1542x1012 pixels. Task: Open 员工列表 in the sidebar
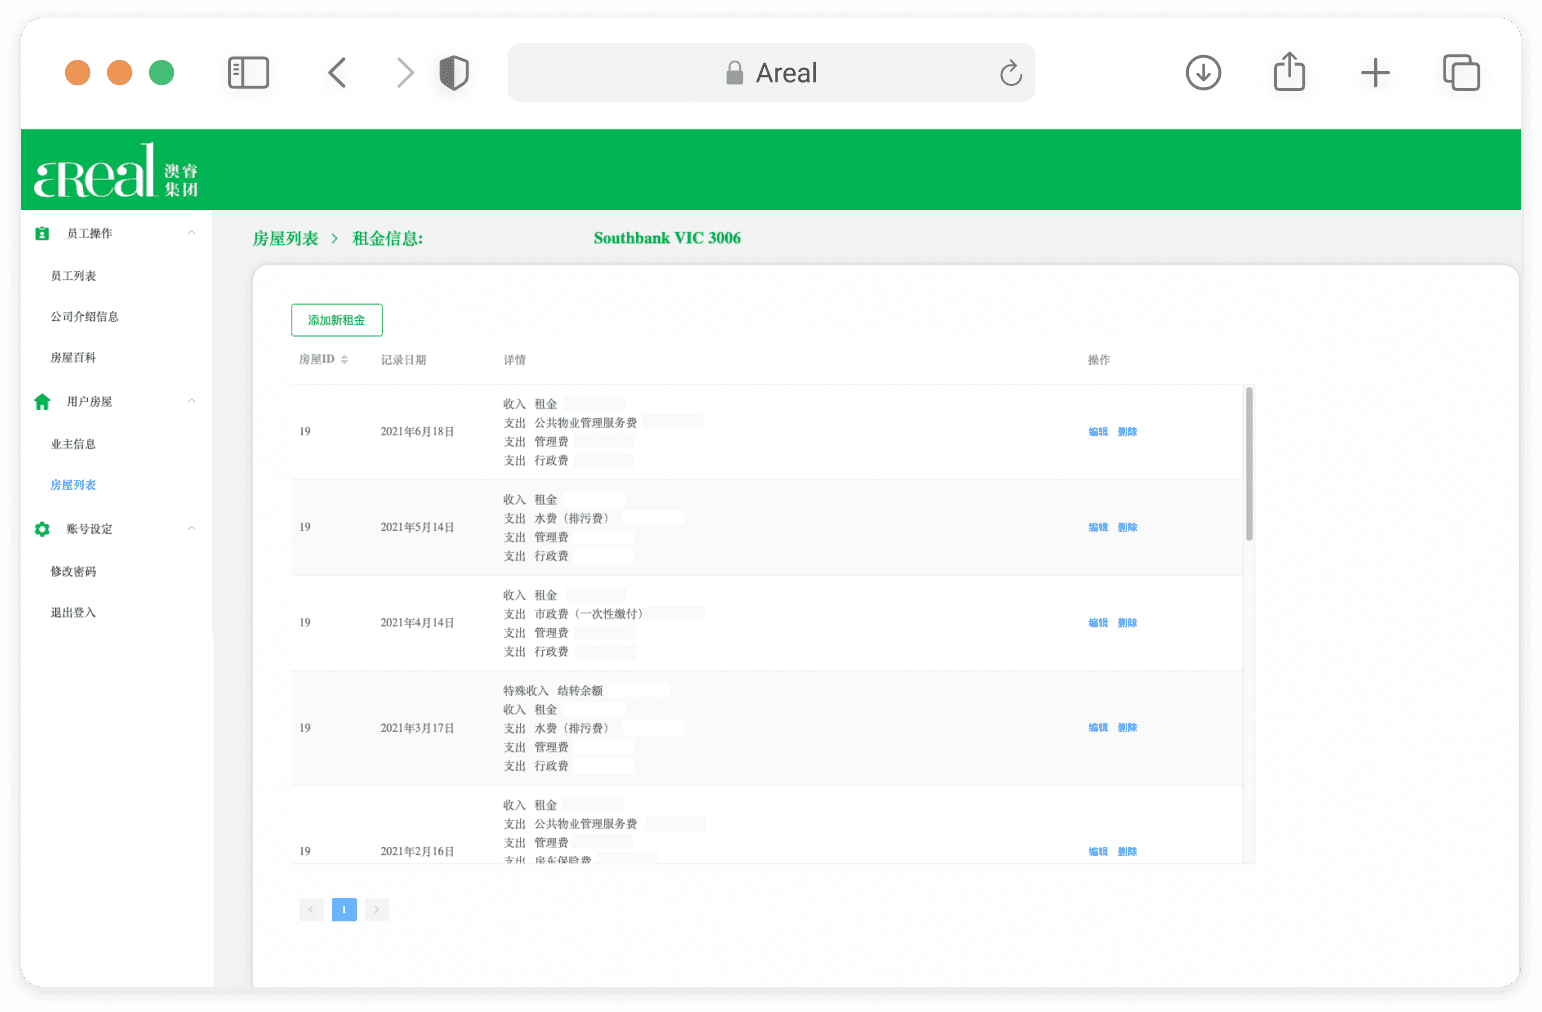pos(73,276)
